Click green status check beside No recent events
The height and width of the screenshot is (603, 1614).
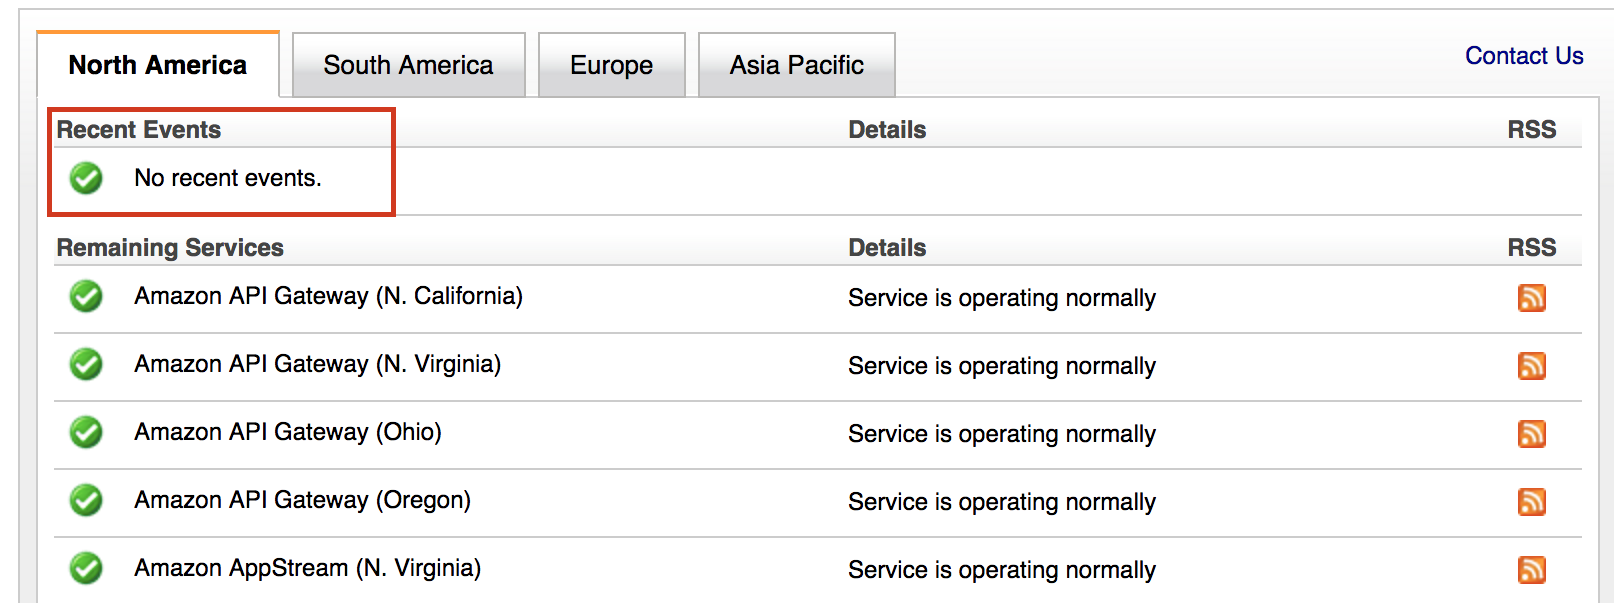pyautogui.click(x=86, y=179)
